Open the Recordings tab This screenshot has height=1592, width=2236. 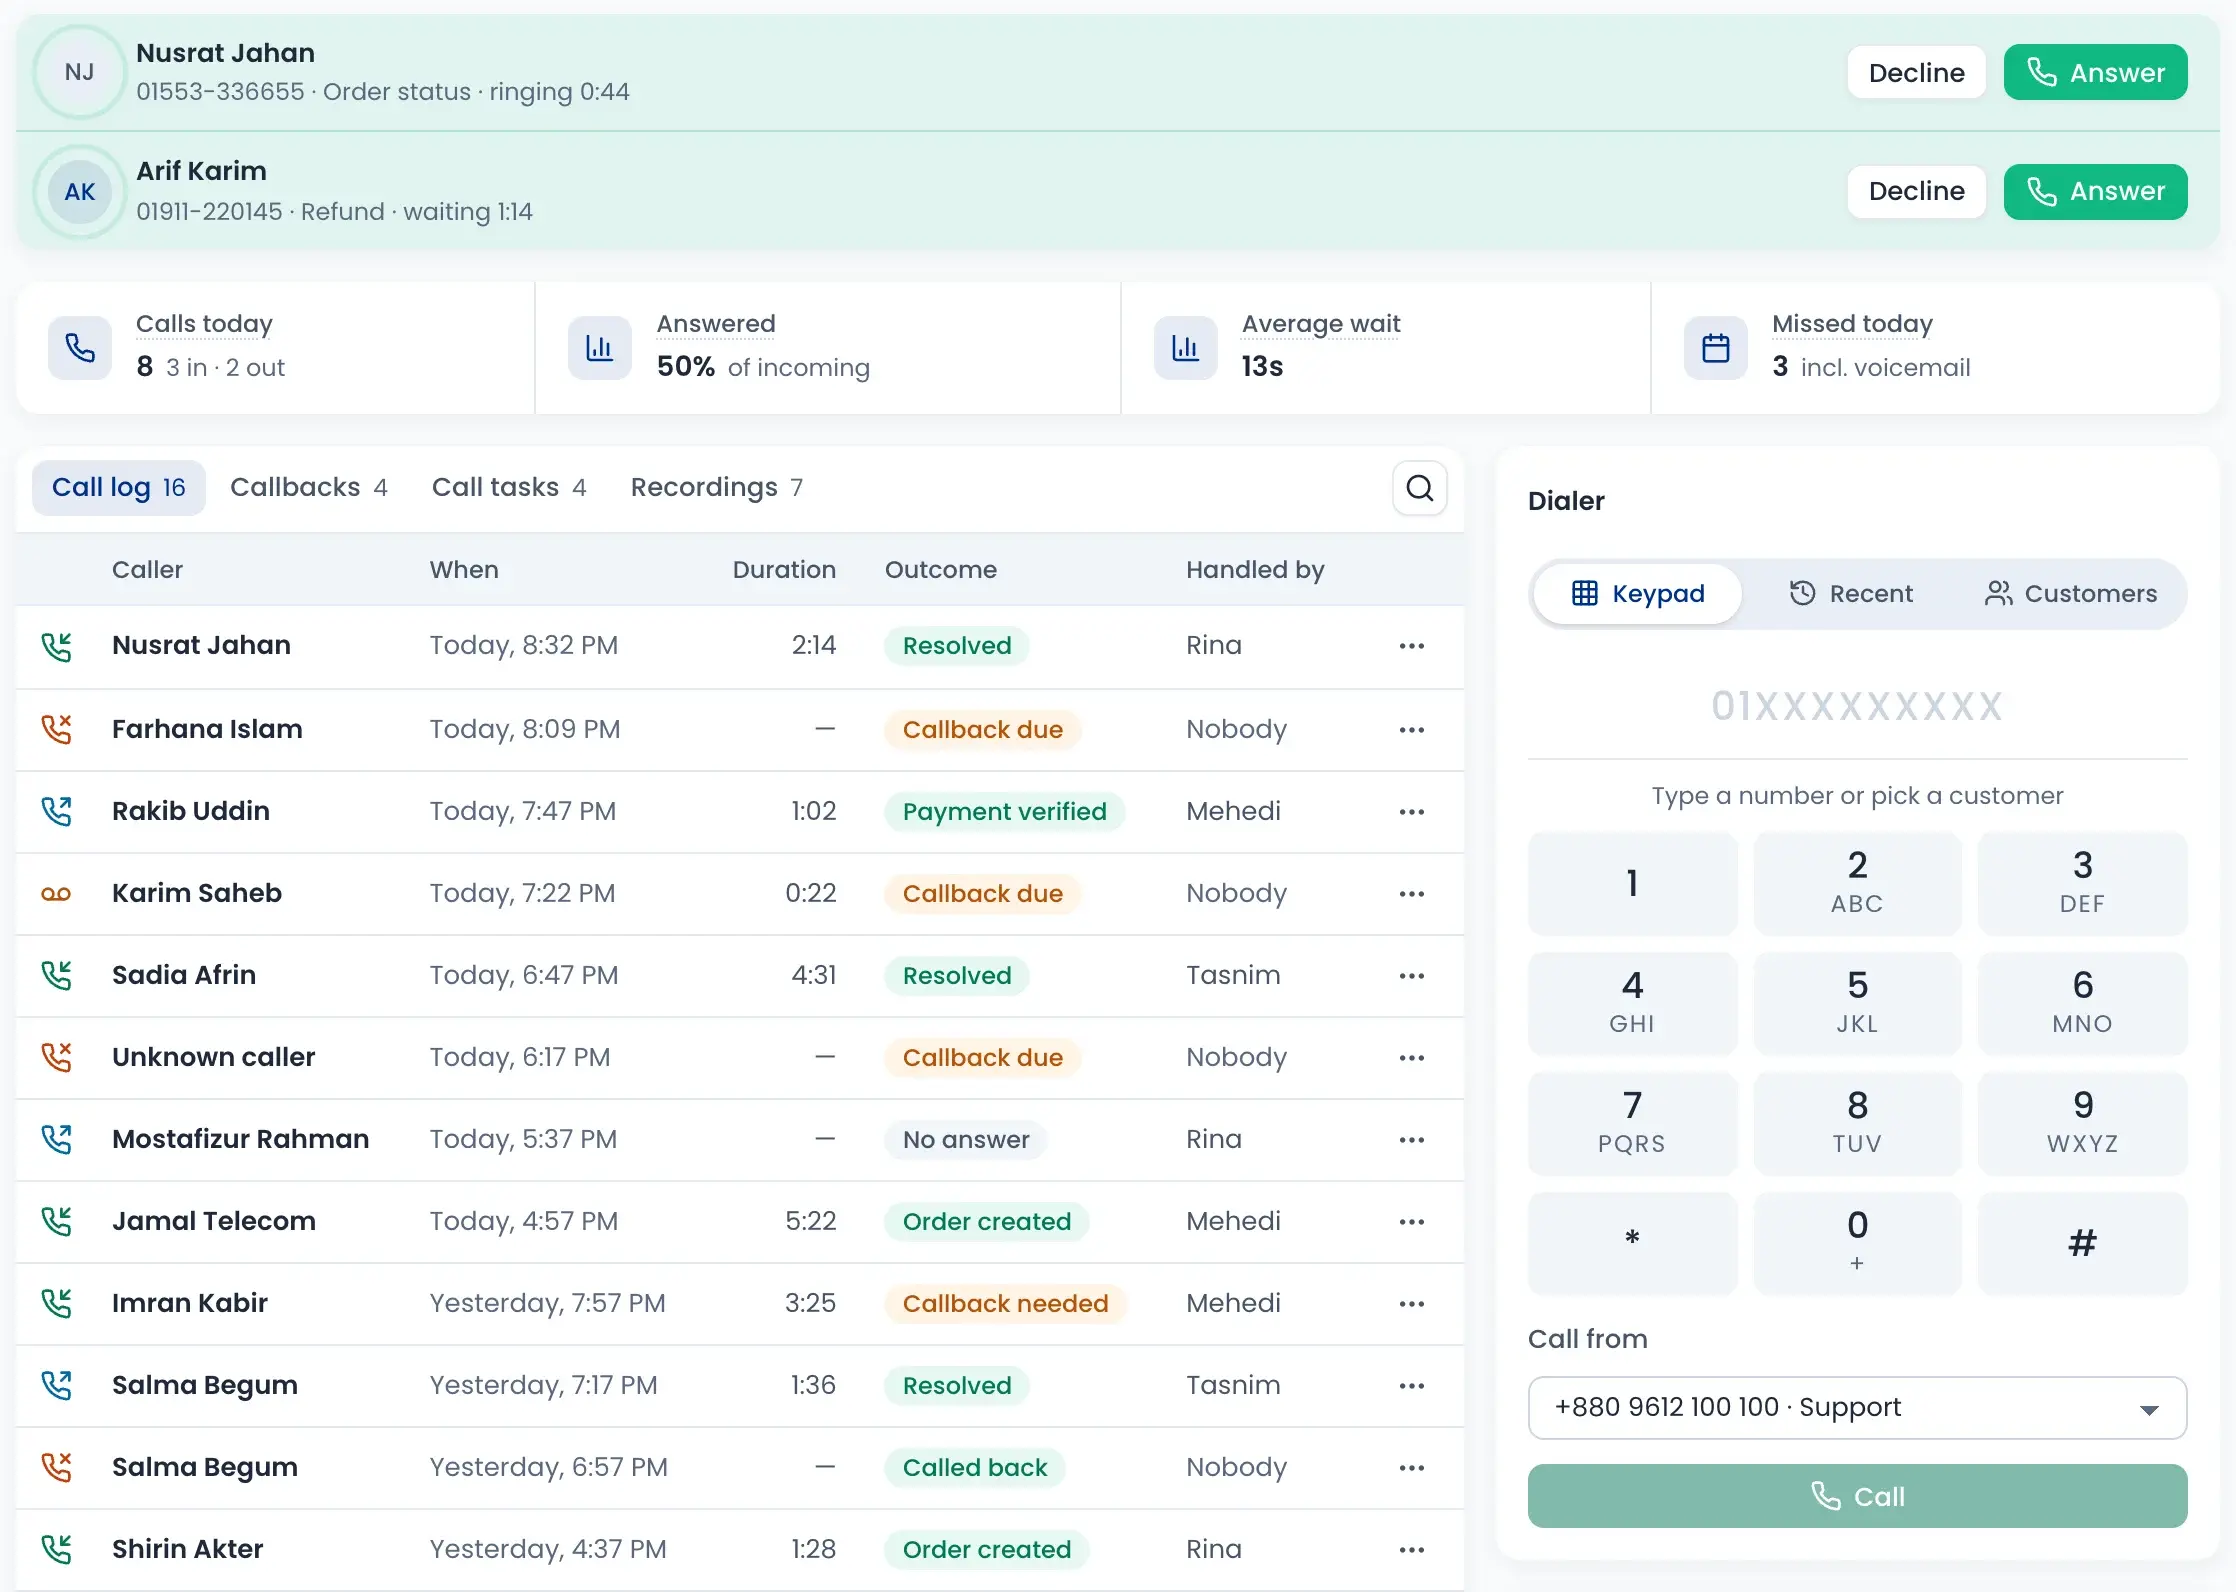pos(717,488)
